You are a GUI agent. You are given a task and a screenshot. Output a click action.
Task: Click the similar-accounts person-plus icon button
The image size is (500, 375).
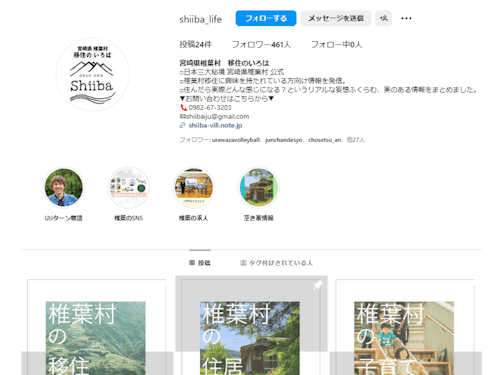click(384, 18)
